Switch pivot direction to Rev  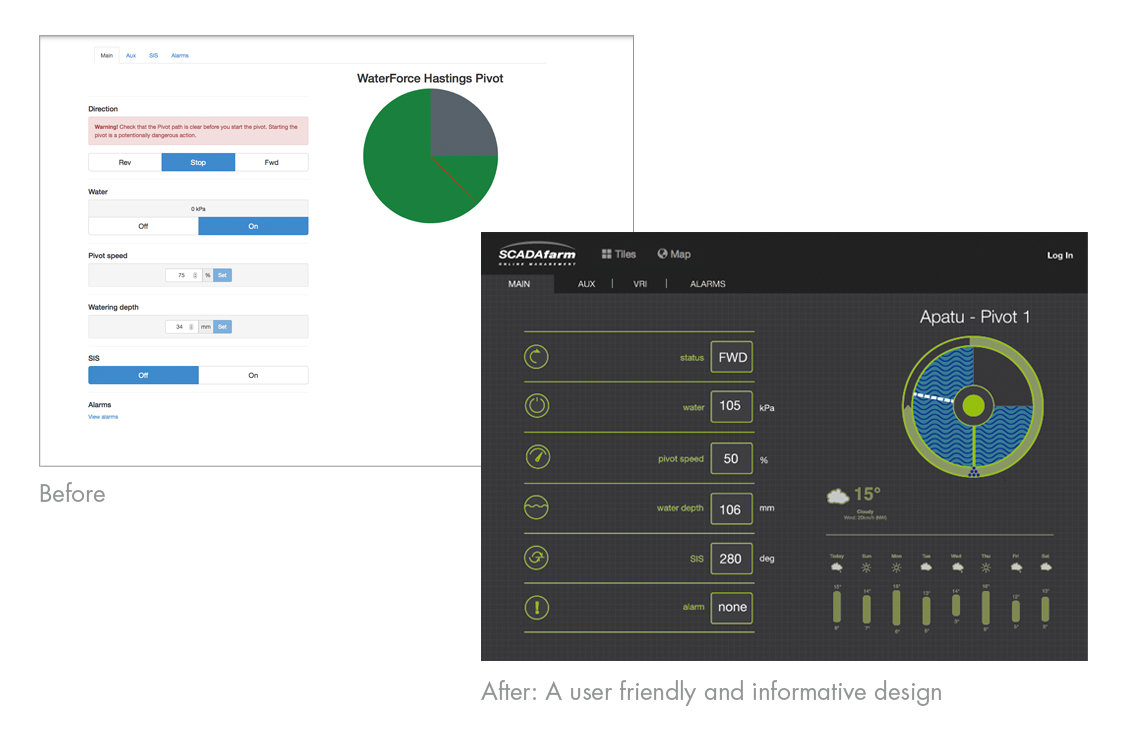pyautogui.click(x=124, y=161)
